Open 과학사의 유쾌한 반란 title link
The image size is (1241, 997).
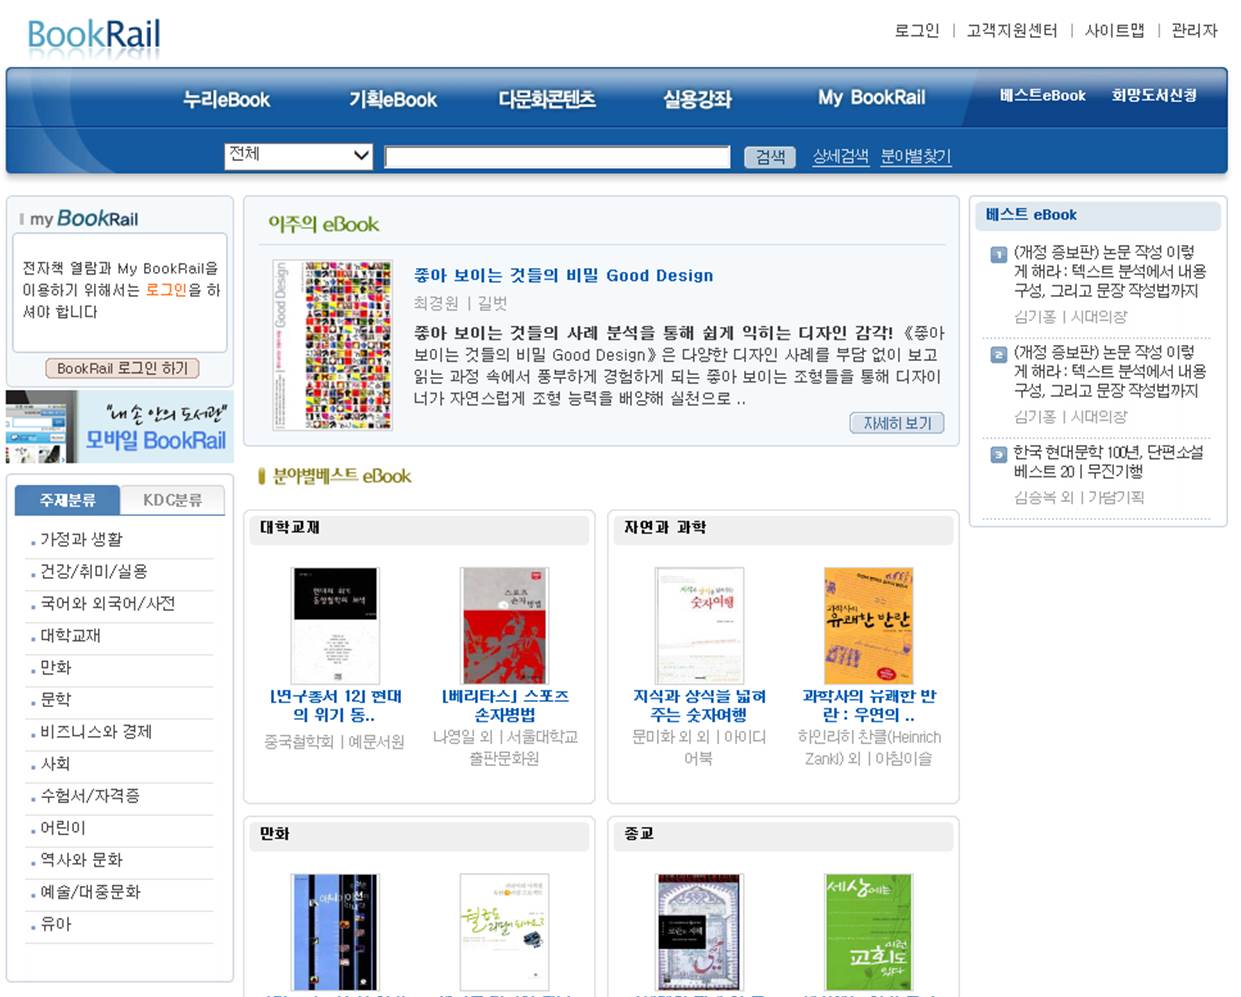pyautogui.click(x=869, y=705)
